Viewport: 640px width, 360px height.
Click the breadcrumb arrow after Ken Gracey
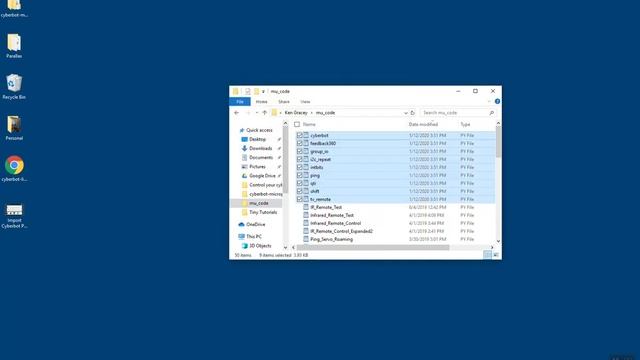312,113
